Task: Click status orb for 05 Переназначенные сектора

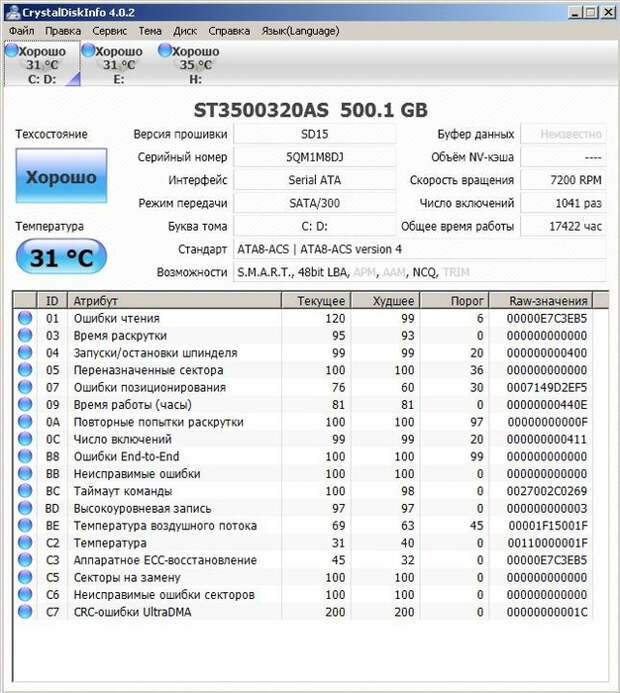Action: tap(25, 369)
